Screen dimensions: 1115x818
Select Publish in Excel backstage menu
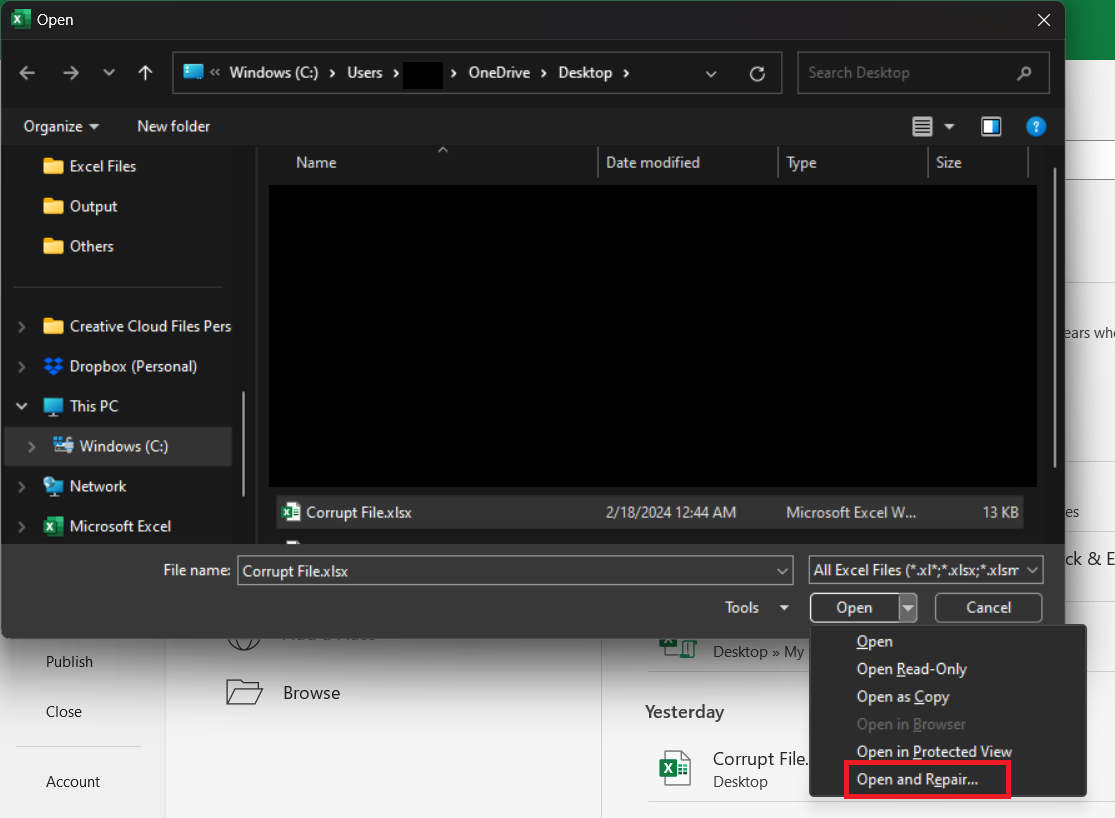tap(69, 662)
